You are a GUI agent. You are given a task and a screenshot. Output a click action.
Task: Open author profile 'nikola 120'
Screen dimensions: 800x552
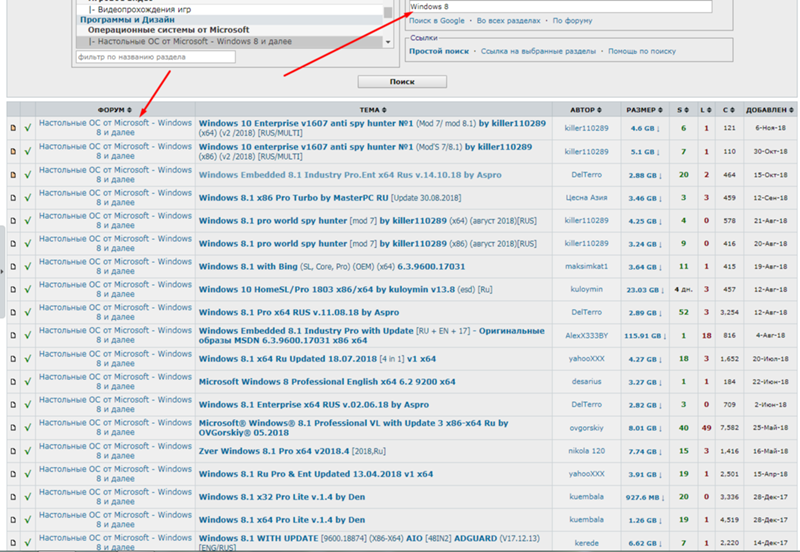[x=586, y=451]
